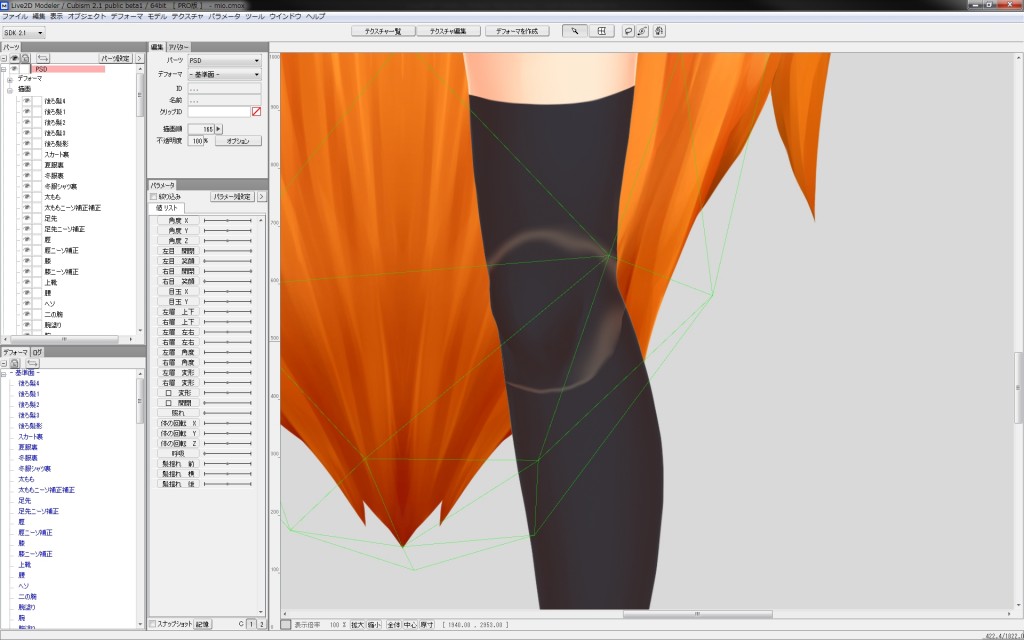Click the lock icon in Parts panel toolbar
The height and width of the screenshot is (640, 1024).
[x=25, y=58]
